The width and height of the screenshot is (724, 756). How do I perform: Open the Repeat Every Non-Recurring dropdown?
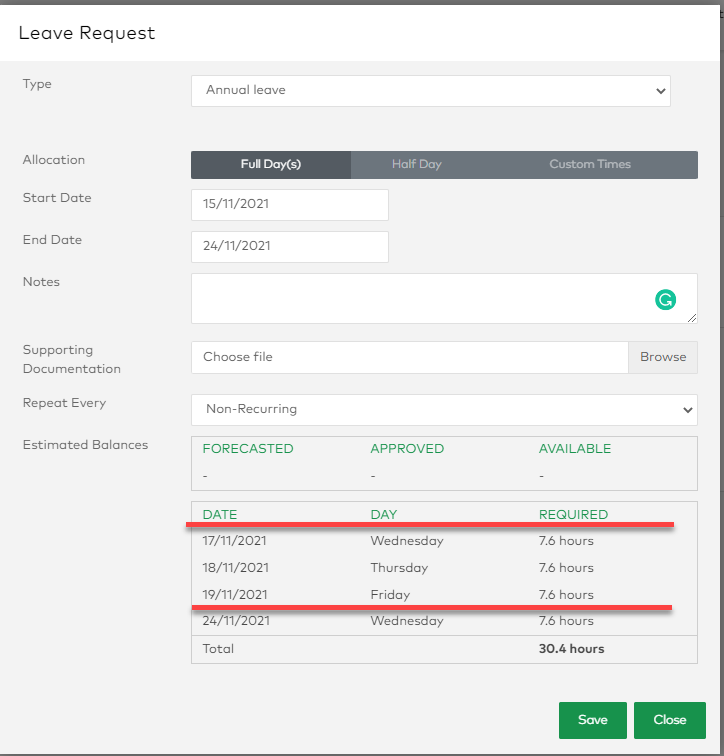point(444,410)
